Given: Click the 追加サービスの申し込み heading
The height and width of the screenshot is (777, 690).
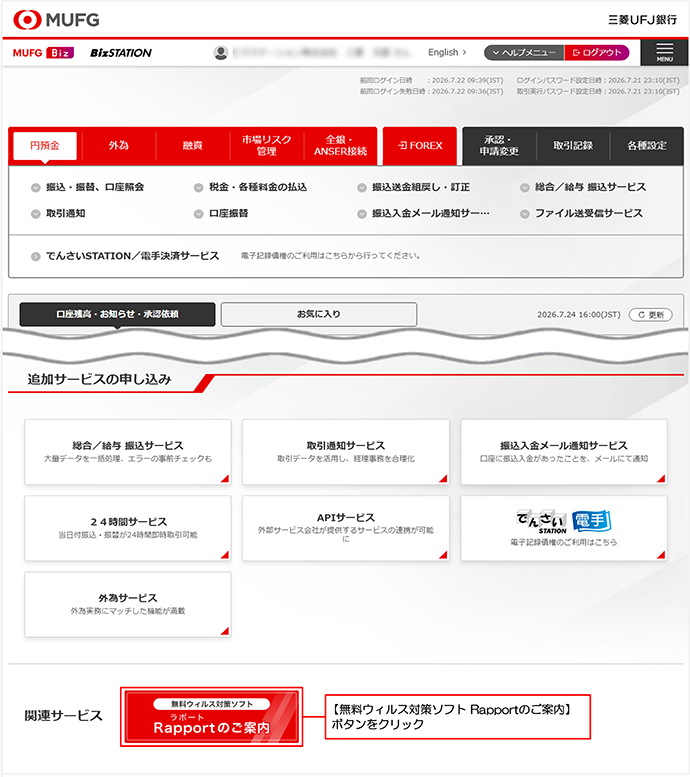Looking at the screenshot, I should tap(99, 380).
